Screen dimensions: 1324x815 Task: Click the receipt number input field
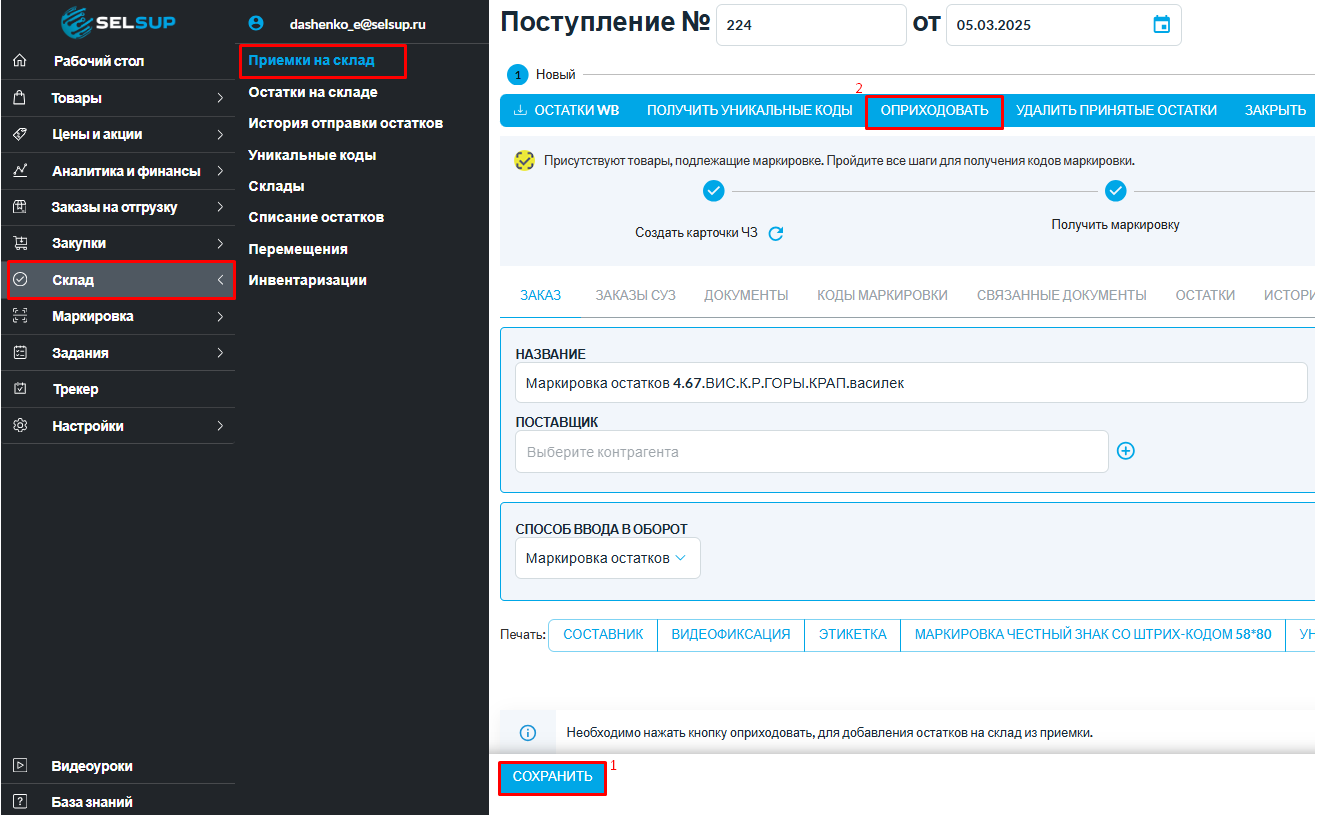[x=810, y=25]
